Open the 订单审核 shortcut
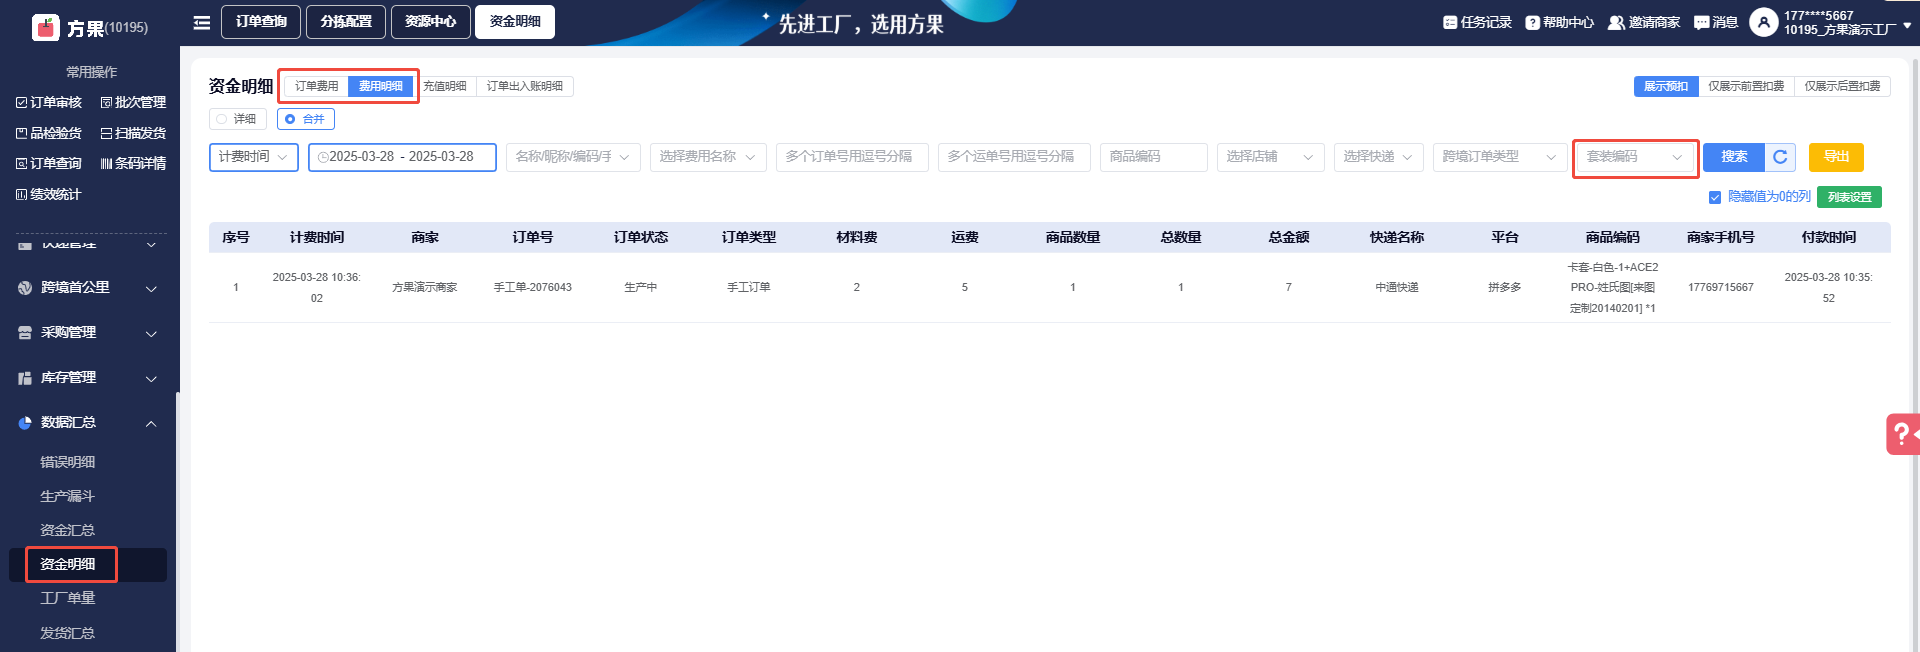1920x652 pixels. (49, 102)
